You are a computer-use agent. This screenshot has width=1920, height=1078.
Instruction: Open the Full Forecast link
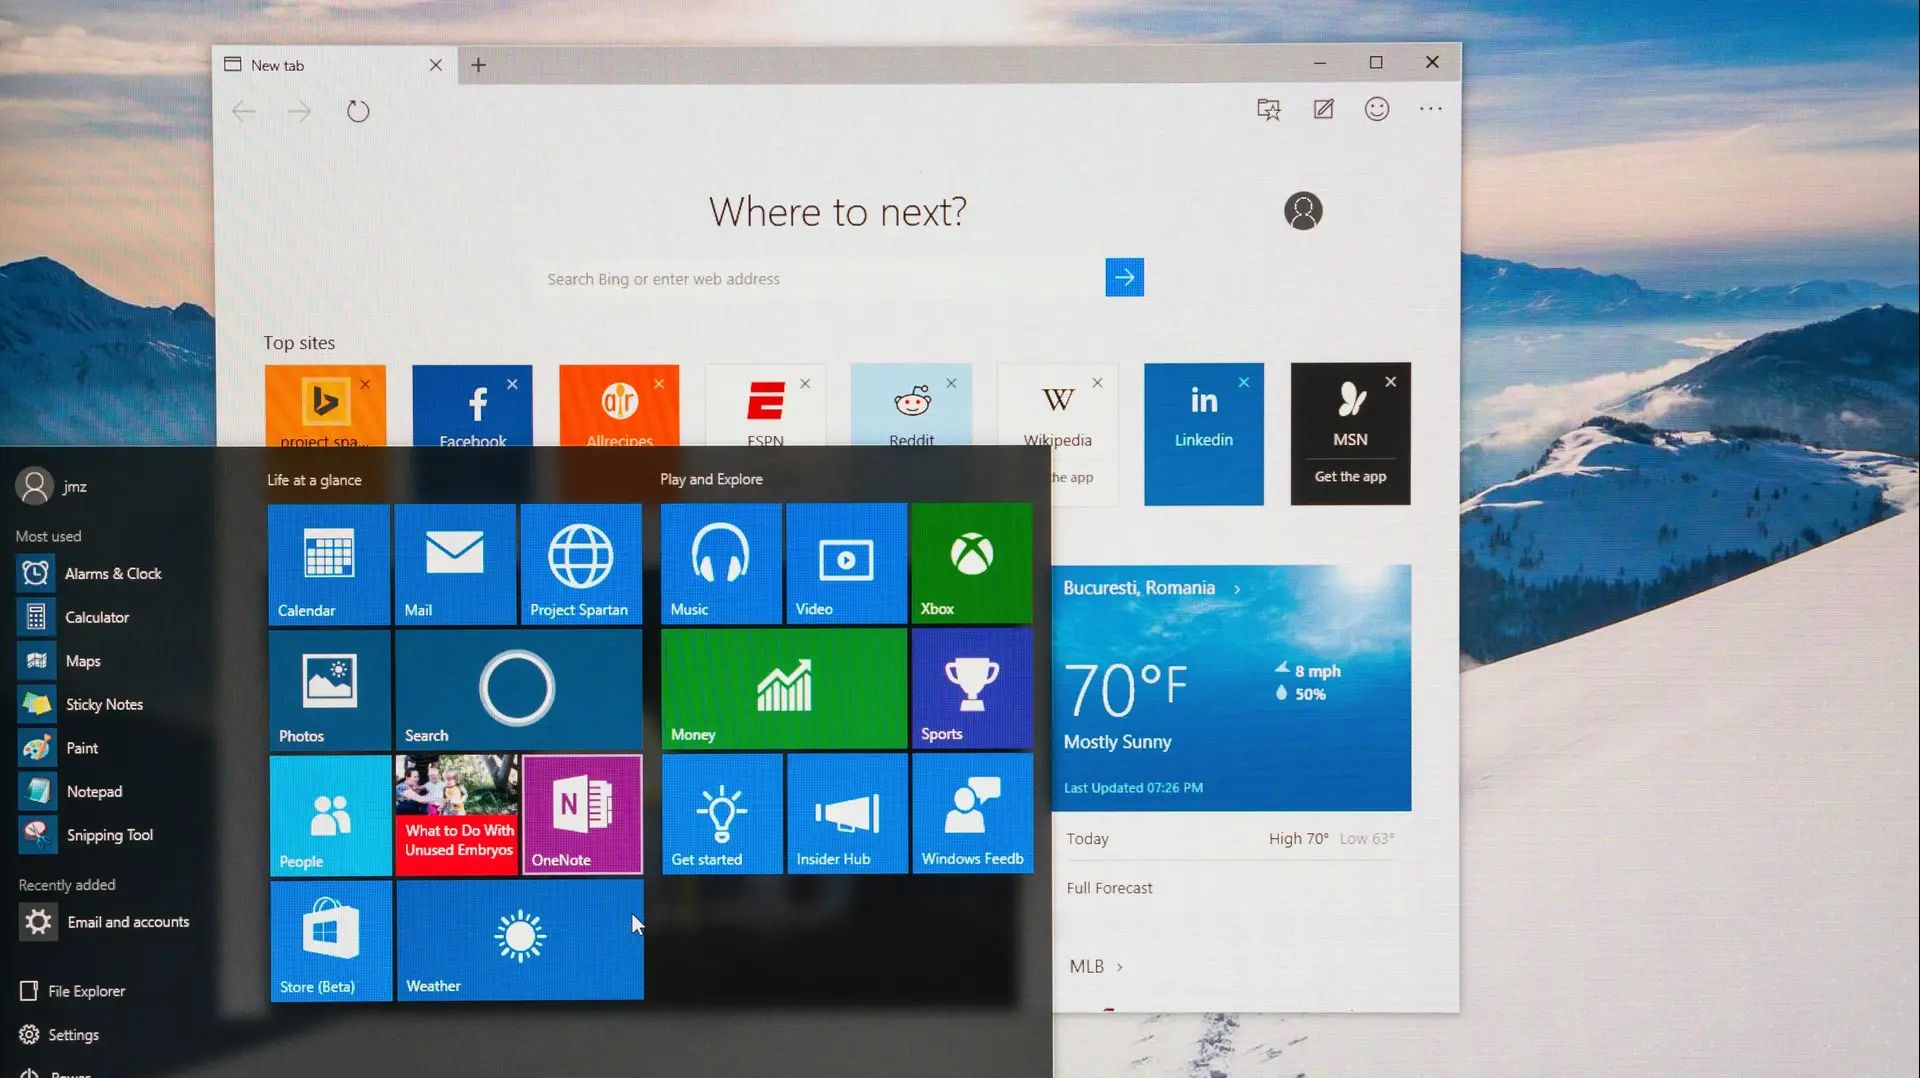point(1109,888)
